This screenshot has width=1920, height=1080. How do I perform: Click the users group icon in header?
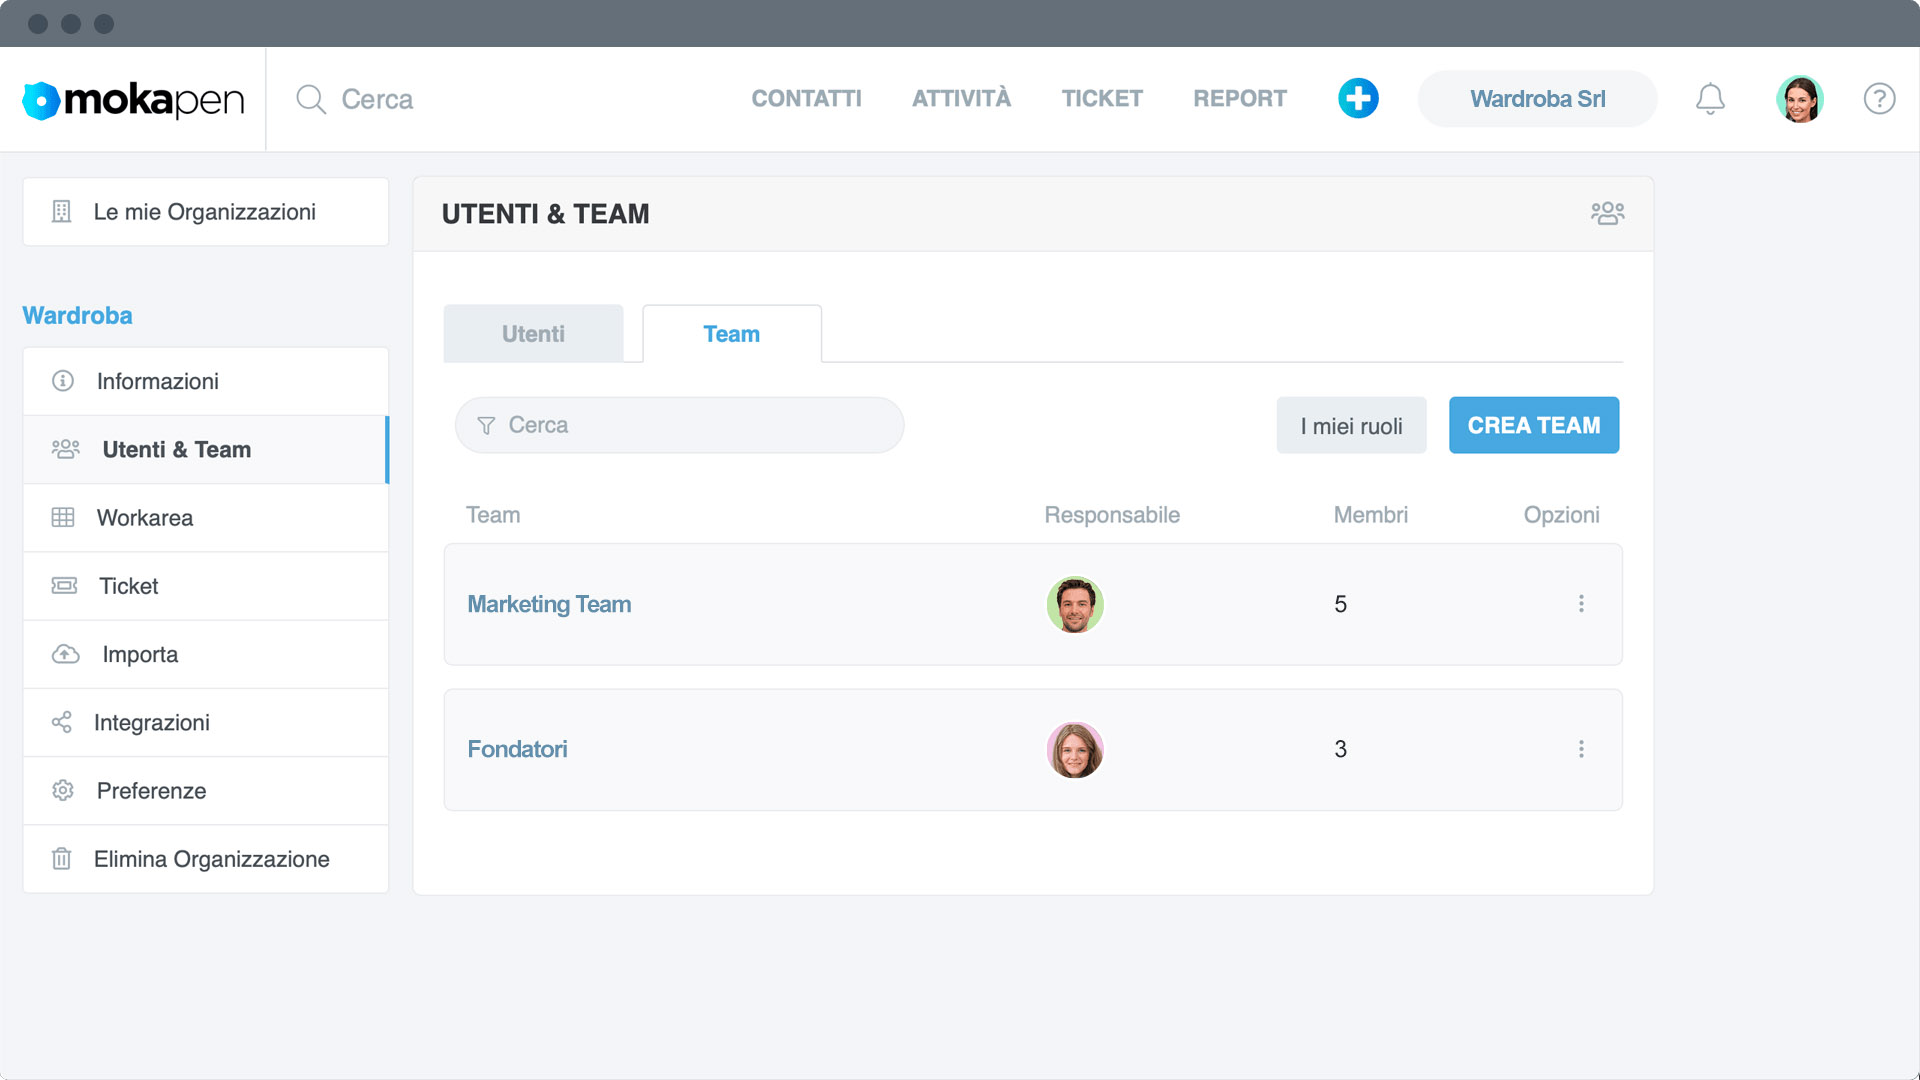point(1607,213)
